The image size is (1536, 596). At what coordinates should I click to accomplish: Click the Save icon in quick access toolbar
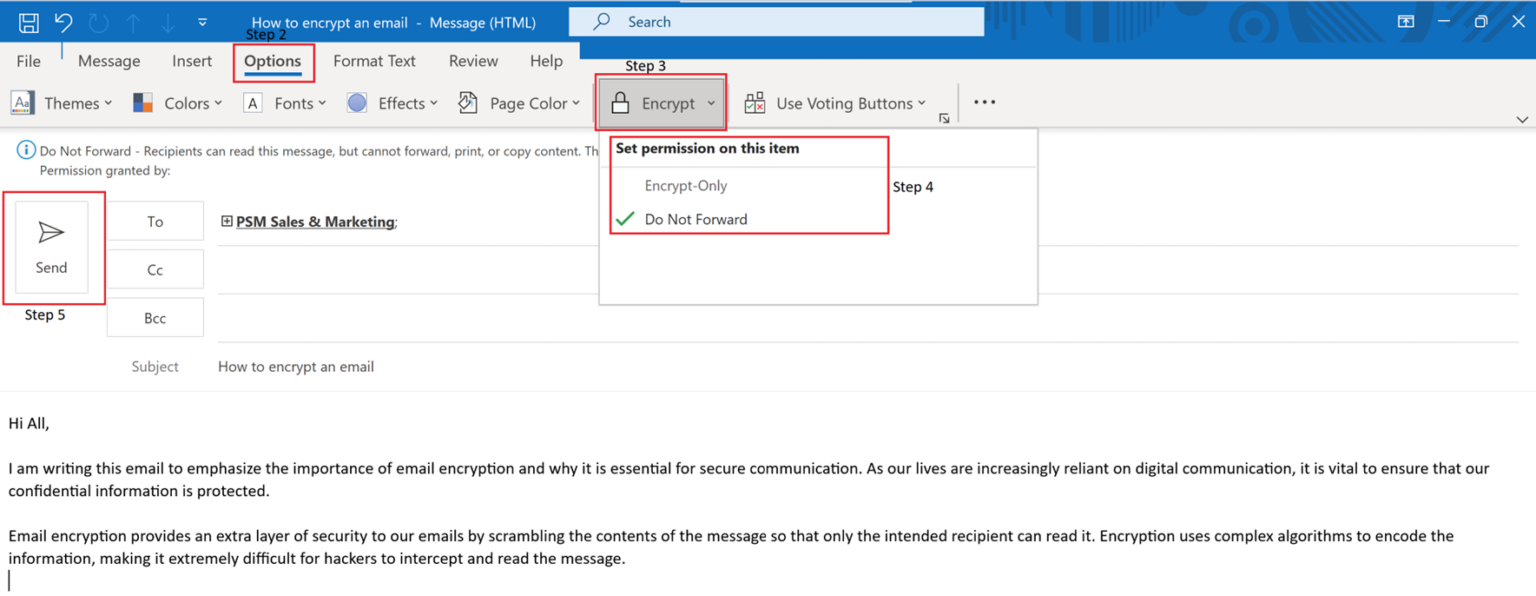(x=28, y=21)
